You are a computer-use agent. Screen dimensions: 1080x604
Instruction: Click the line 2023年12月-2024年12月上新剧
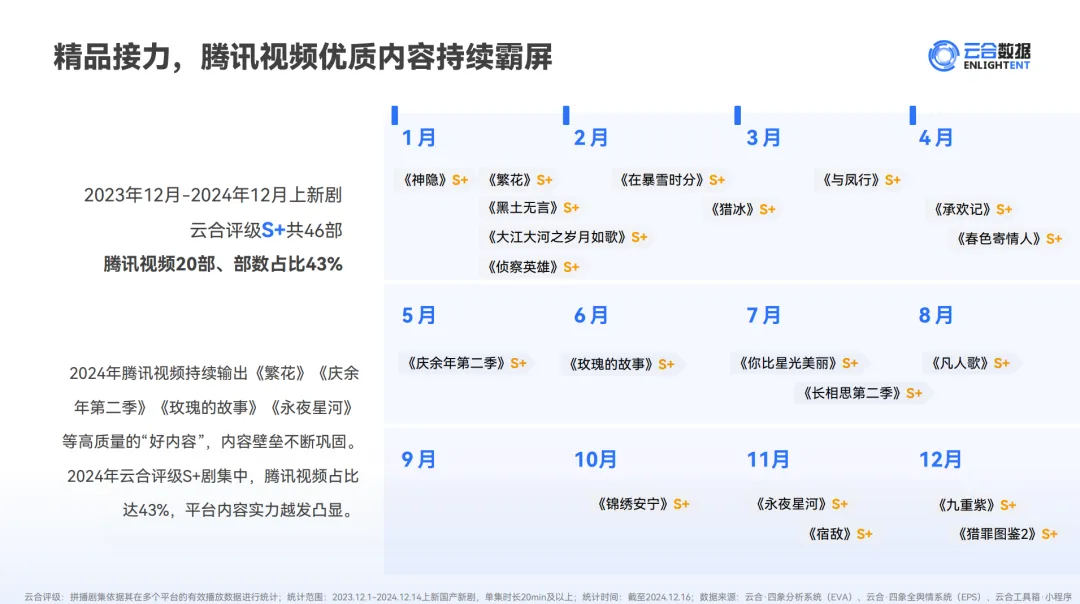coord(213,195)
